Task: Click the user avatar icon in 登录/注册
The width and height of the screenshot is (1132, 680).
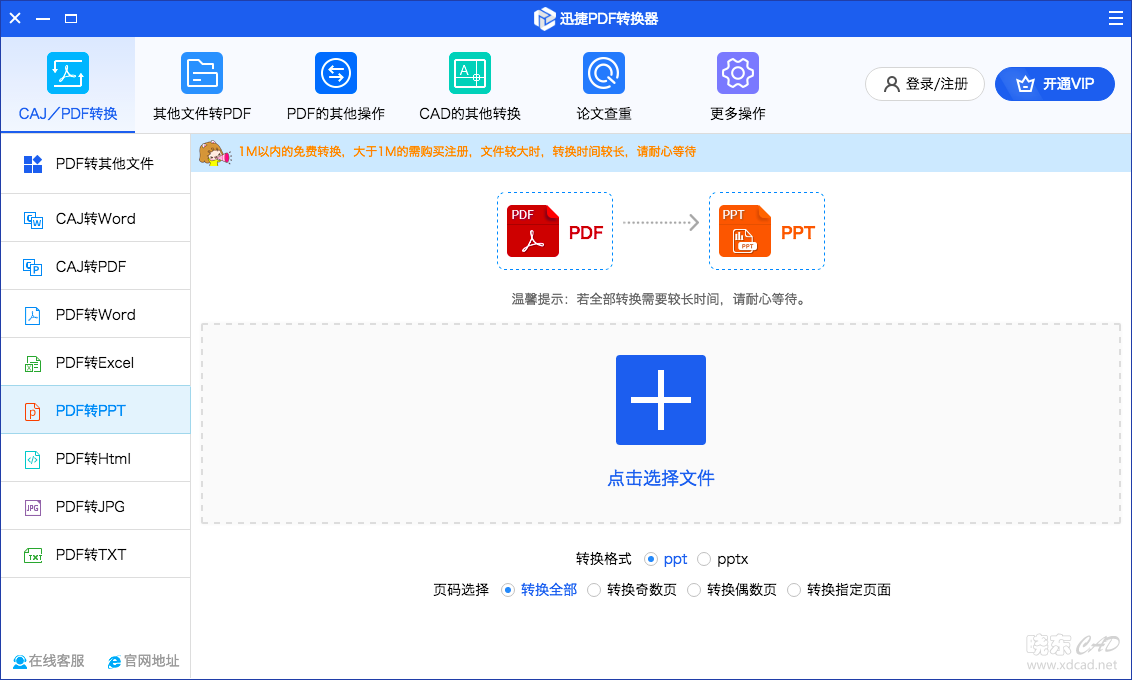Action: pos(892,84)
